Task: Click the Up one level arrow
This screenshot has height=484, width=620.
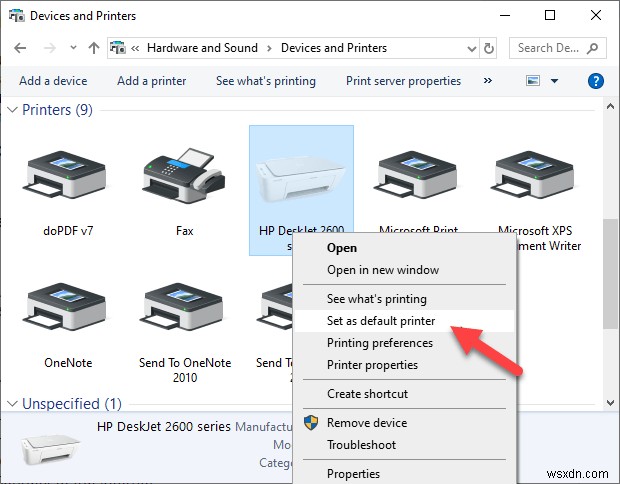Action: (94, 48)
